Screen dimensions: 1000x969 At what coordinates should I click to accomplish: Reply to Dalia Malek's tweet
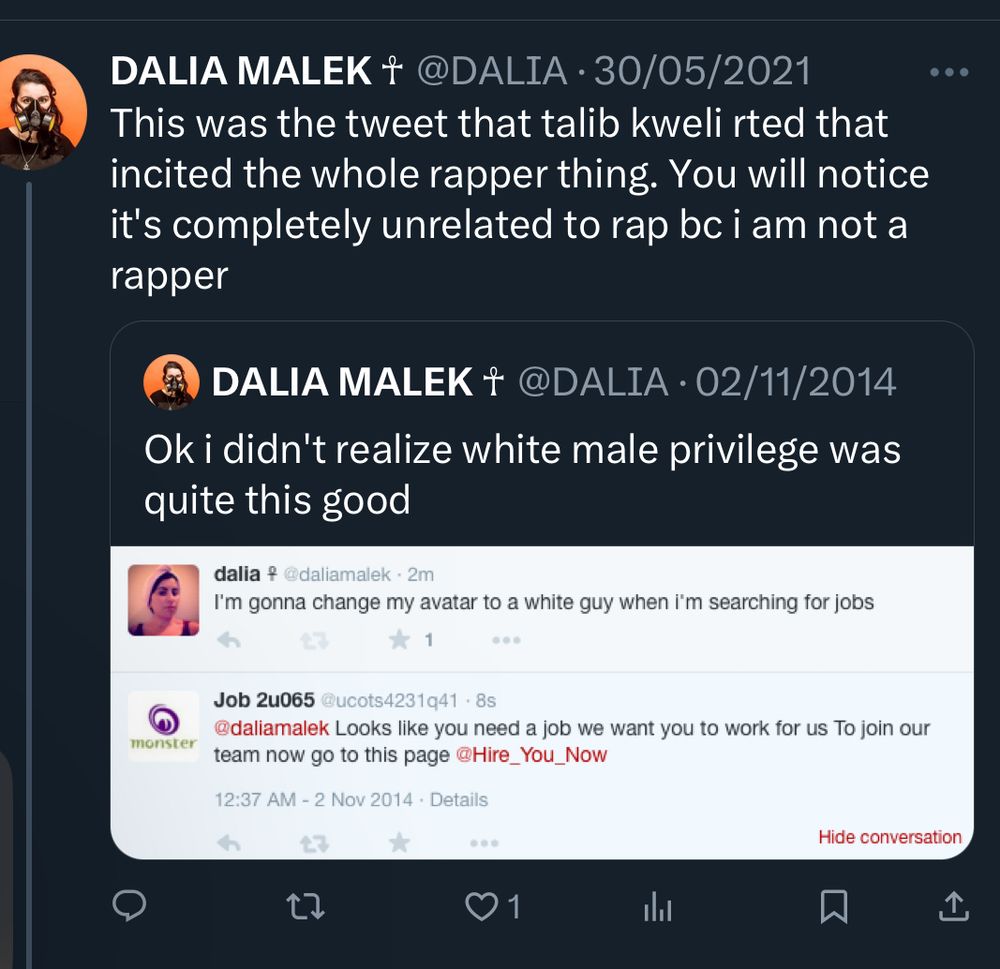(x=129, y=907)
